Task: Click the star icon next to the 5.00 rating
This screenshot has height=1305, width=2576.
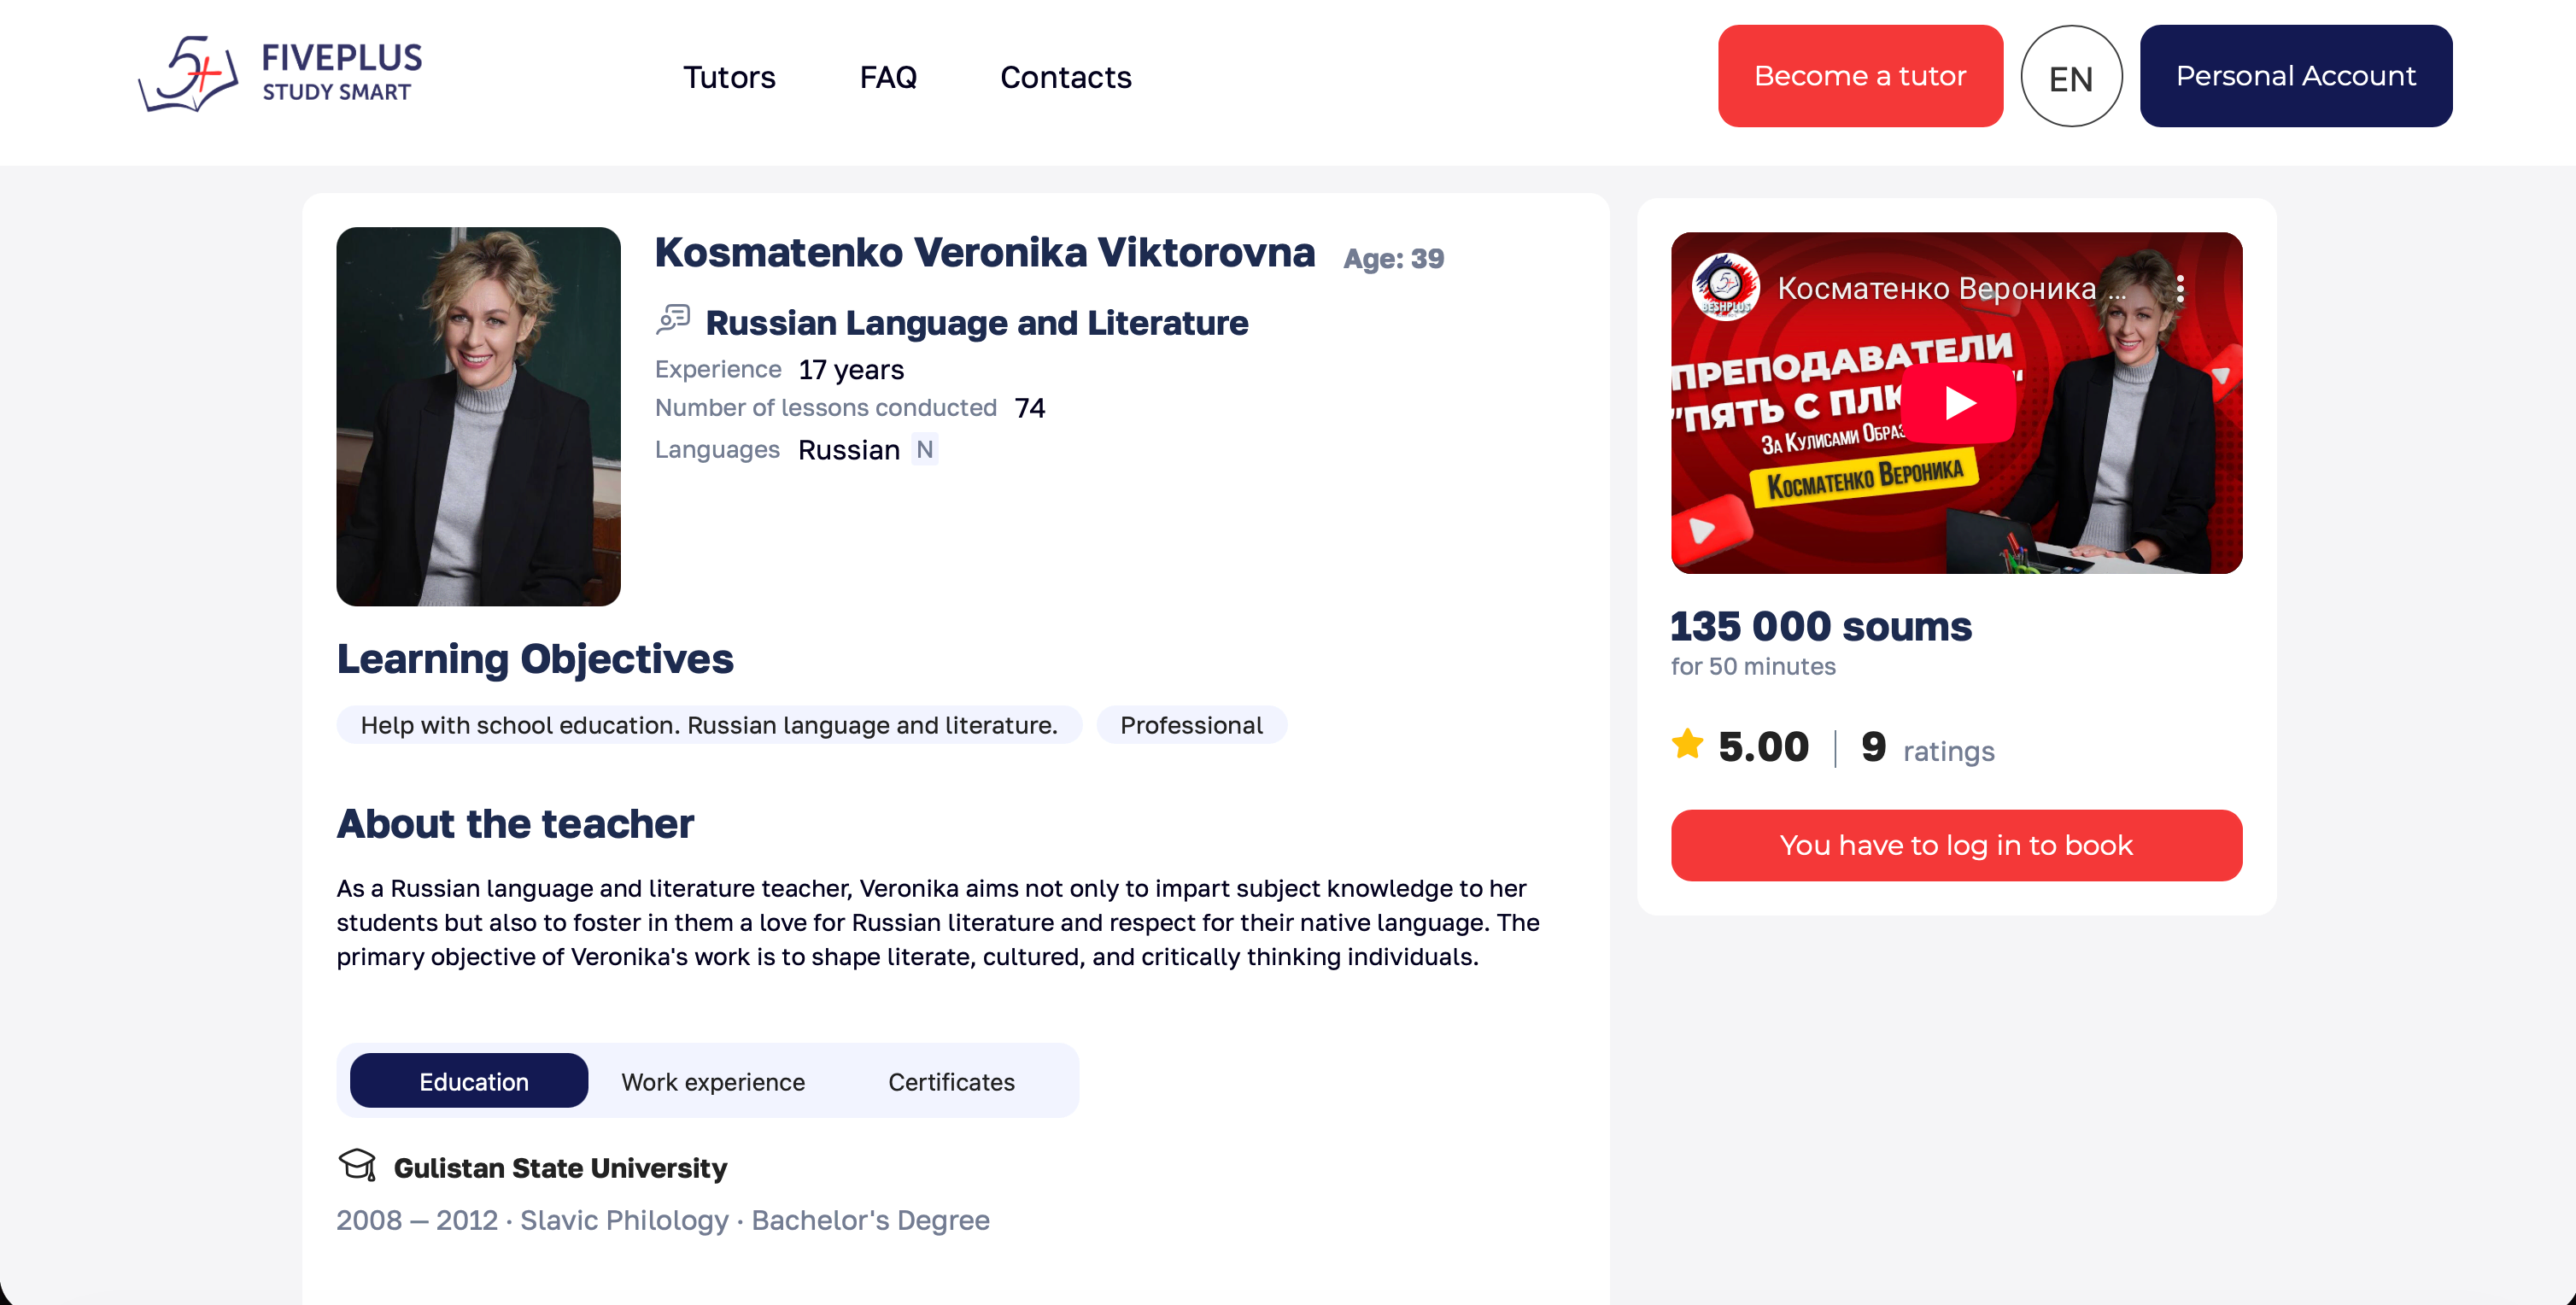Action: tap(1687, 744)
